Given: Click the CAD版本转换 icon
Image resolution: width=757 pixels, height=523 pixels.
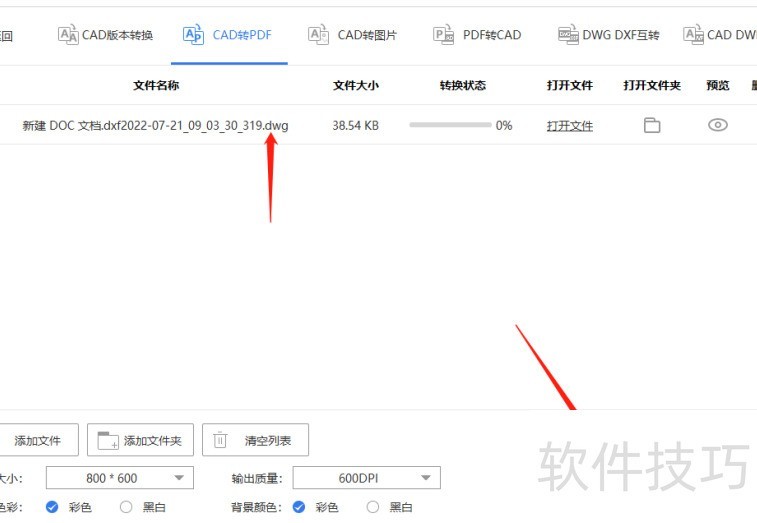Looking at the screenshot, I should [68, 35].
